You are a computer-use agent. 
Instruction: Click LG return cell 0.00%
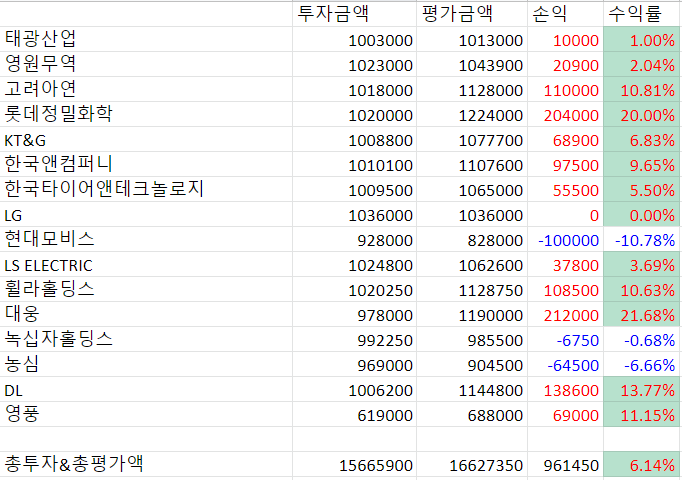(x=642, y=214)
